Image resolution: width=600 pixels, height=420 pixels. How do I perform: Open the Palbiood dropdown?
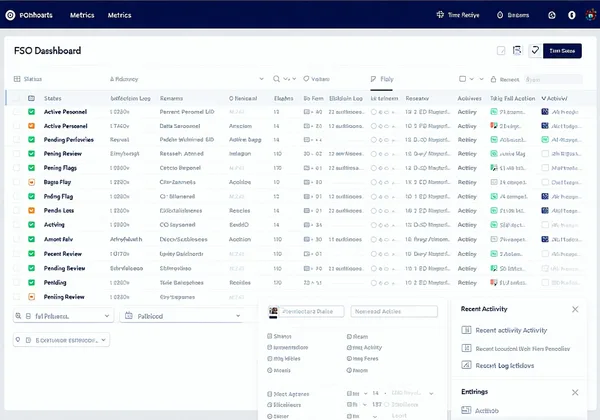tap(182, 316)
